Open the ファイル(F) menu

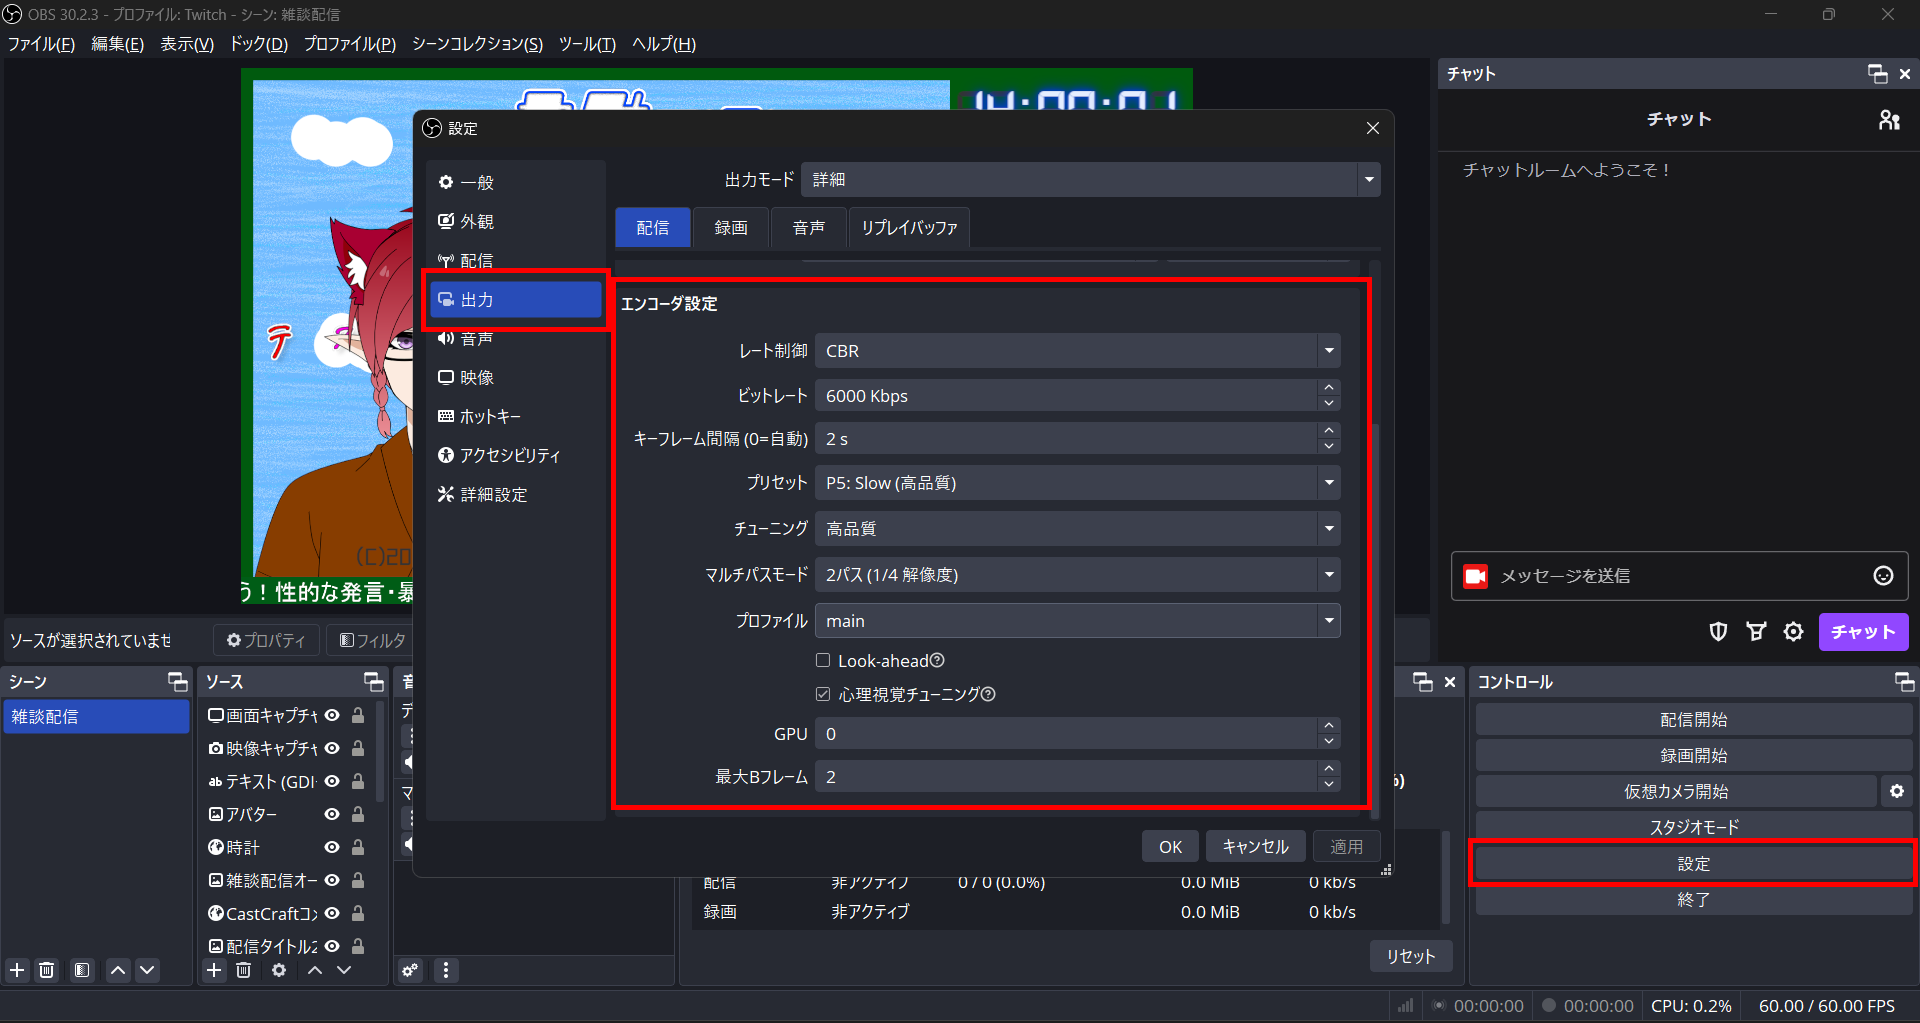point(41,44)
